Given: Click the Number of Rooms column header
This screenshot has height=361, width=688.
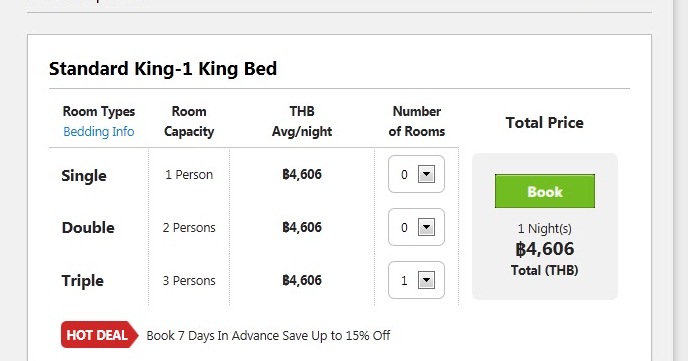Looking at the screenshot, I should (x=416, y=121).
